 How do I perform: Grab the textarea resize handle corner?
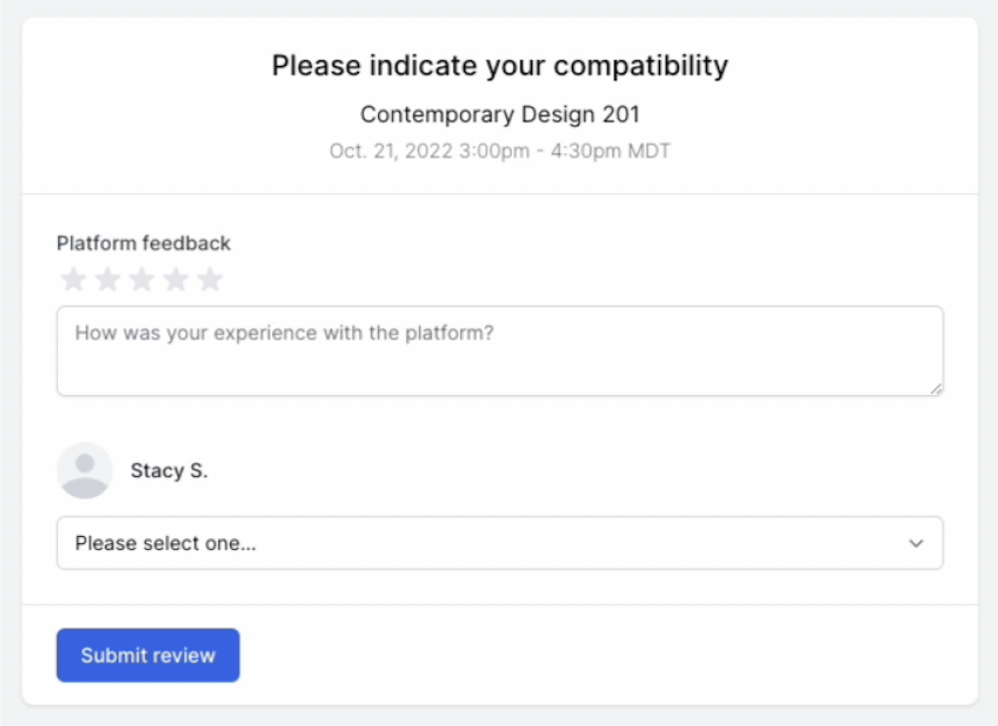[936, 389]
